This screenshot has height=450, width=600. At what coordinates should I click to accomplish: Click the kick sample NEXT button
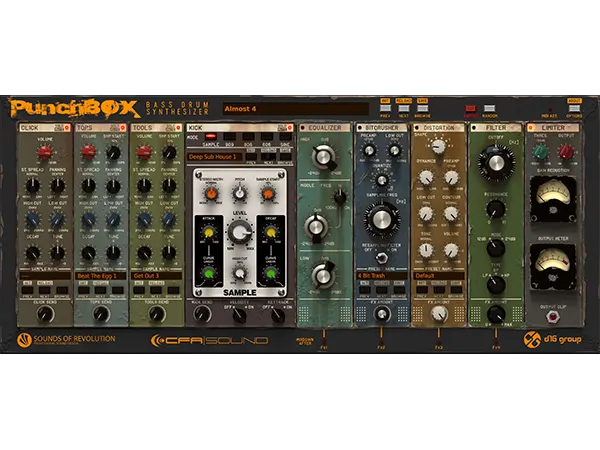pos(269,157)
